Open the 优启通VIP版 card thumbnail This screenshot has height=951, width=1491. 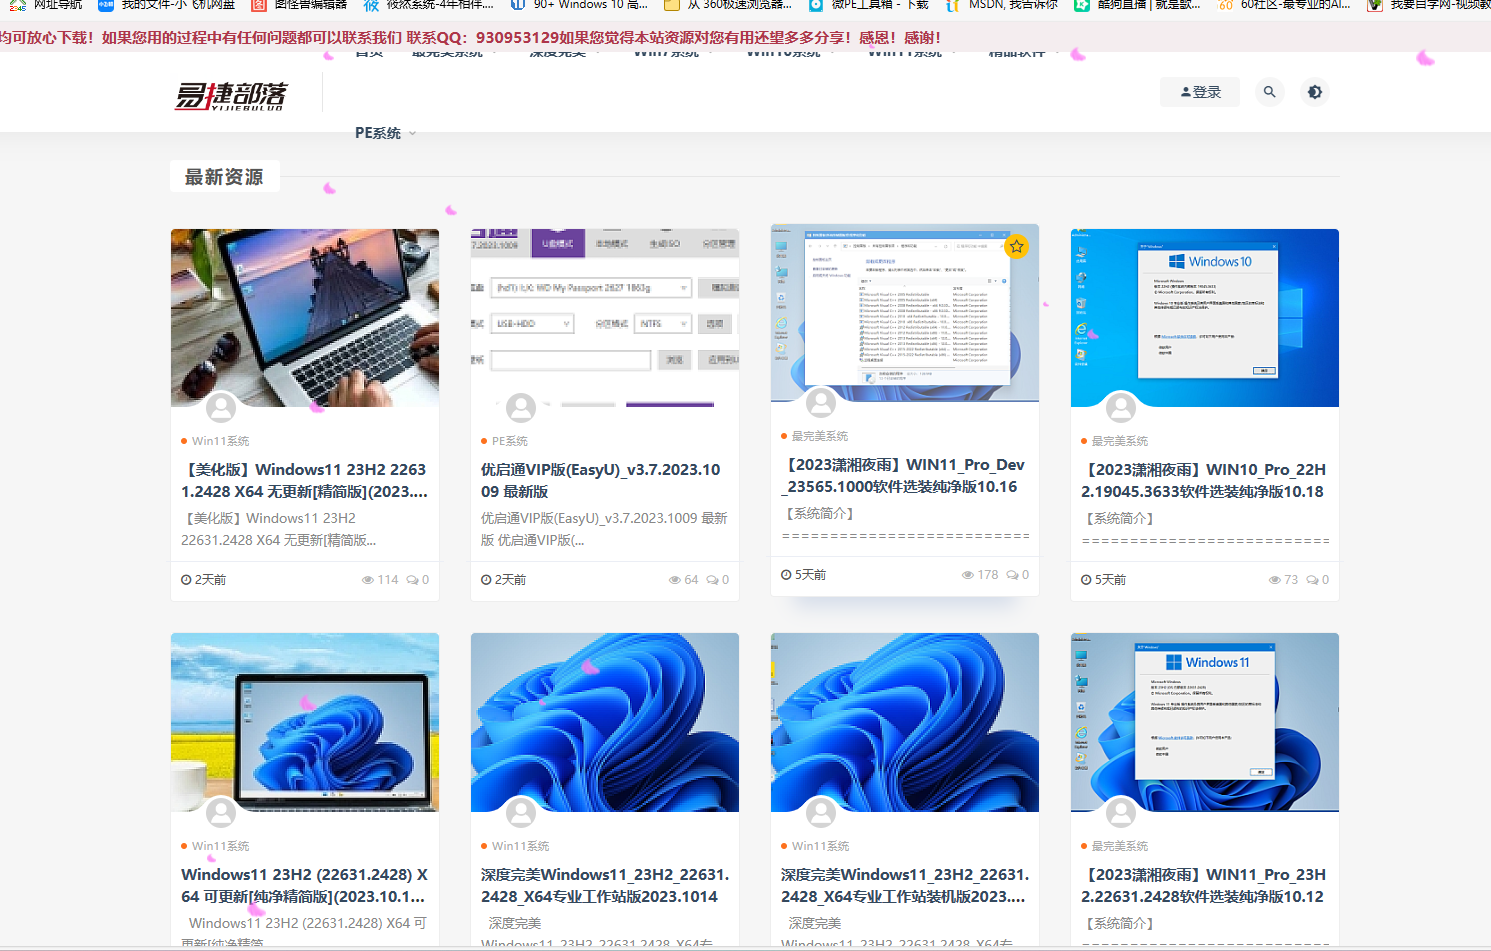605,318
